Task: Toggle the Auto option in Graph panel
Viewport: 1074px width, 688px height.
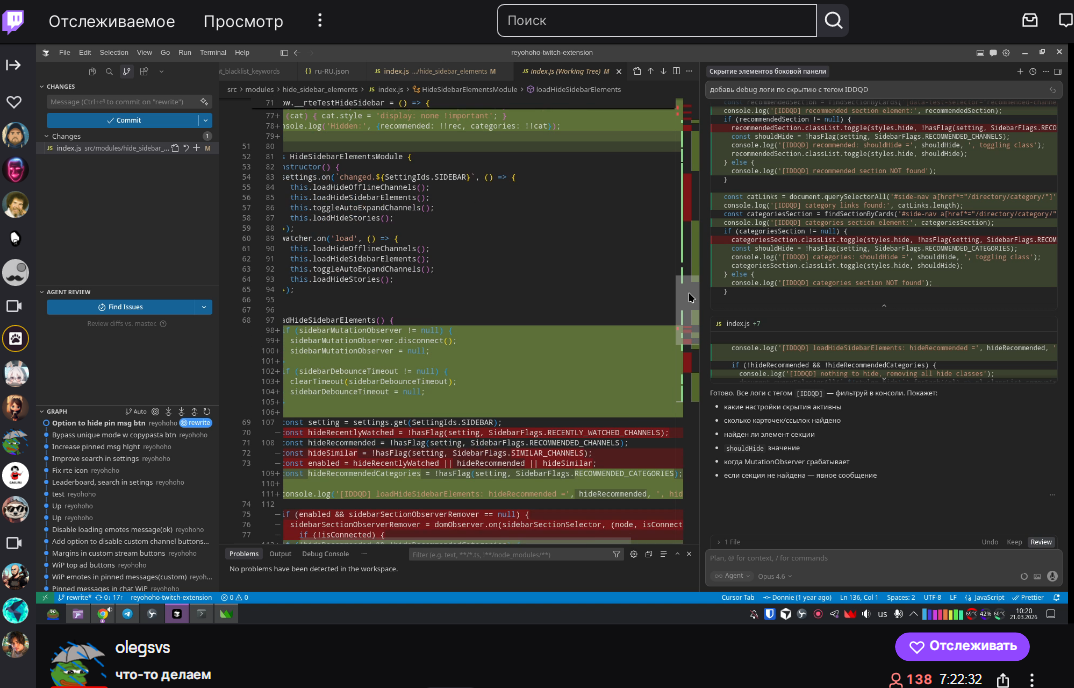Action: 136,411
